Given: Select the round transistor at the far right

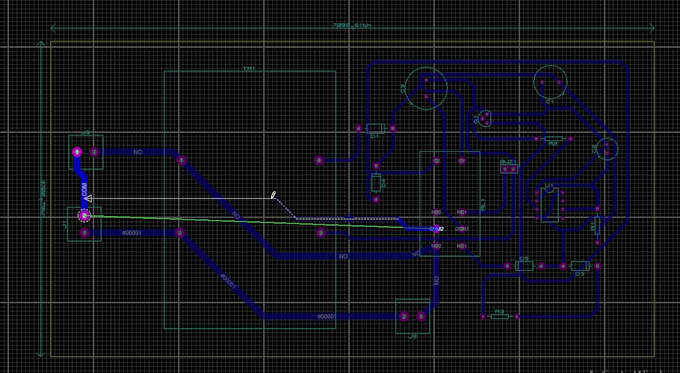Looking at the screenshot, I should (606, 149).
